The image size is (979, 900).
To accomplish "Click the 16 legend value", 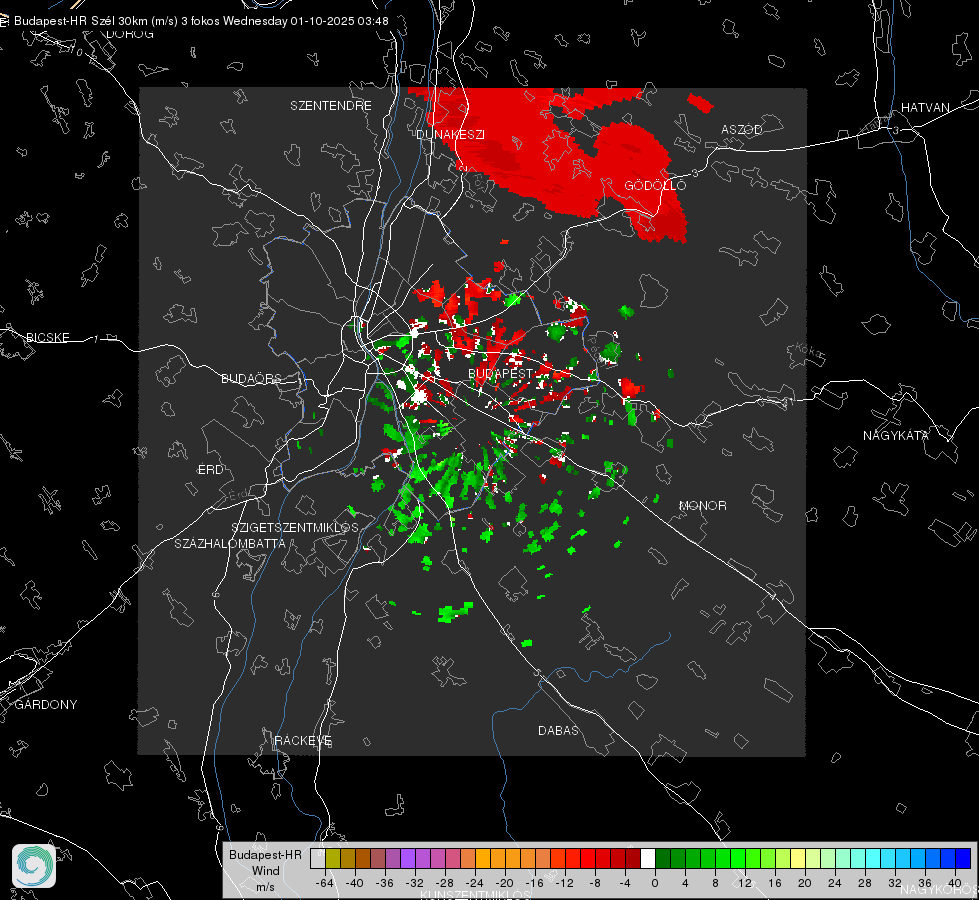I will (775, 883).
